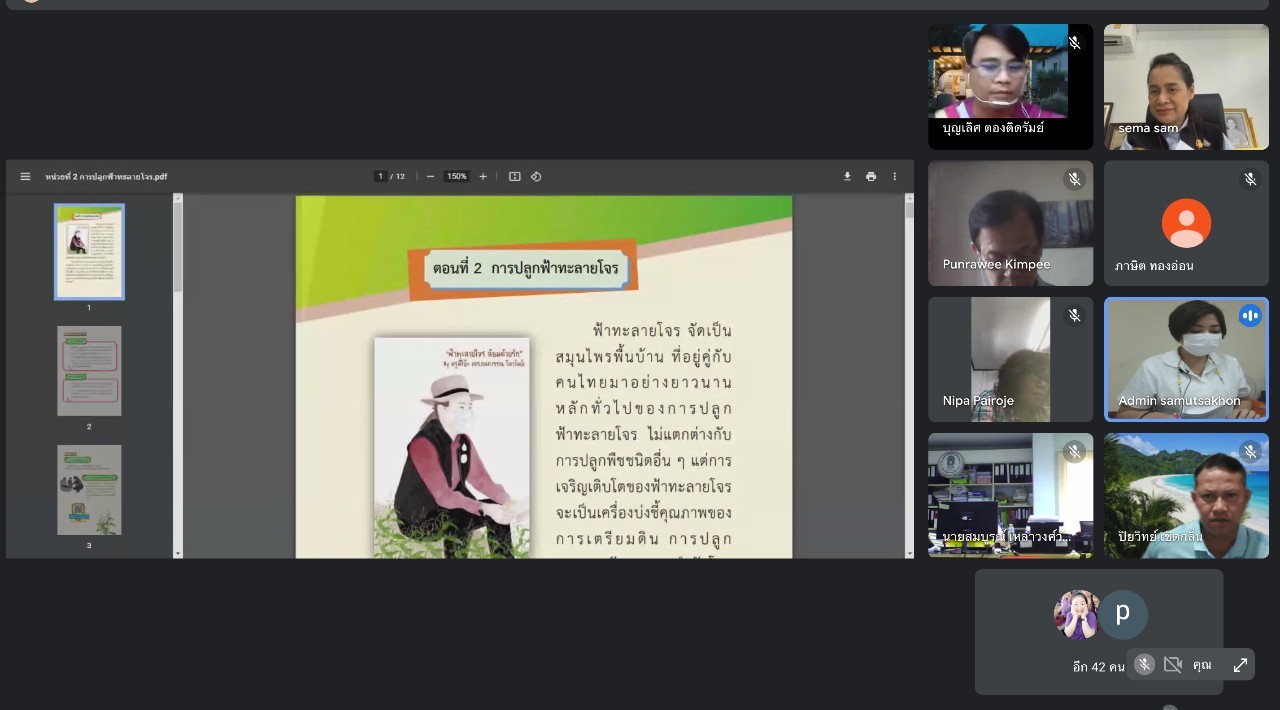Print the PDF document
Image resolution: width=1280 pixels, height=710 pixels.
[871, 177]
